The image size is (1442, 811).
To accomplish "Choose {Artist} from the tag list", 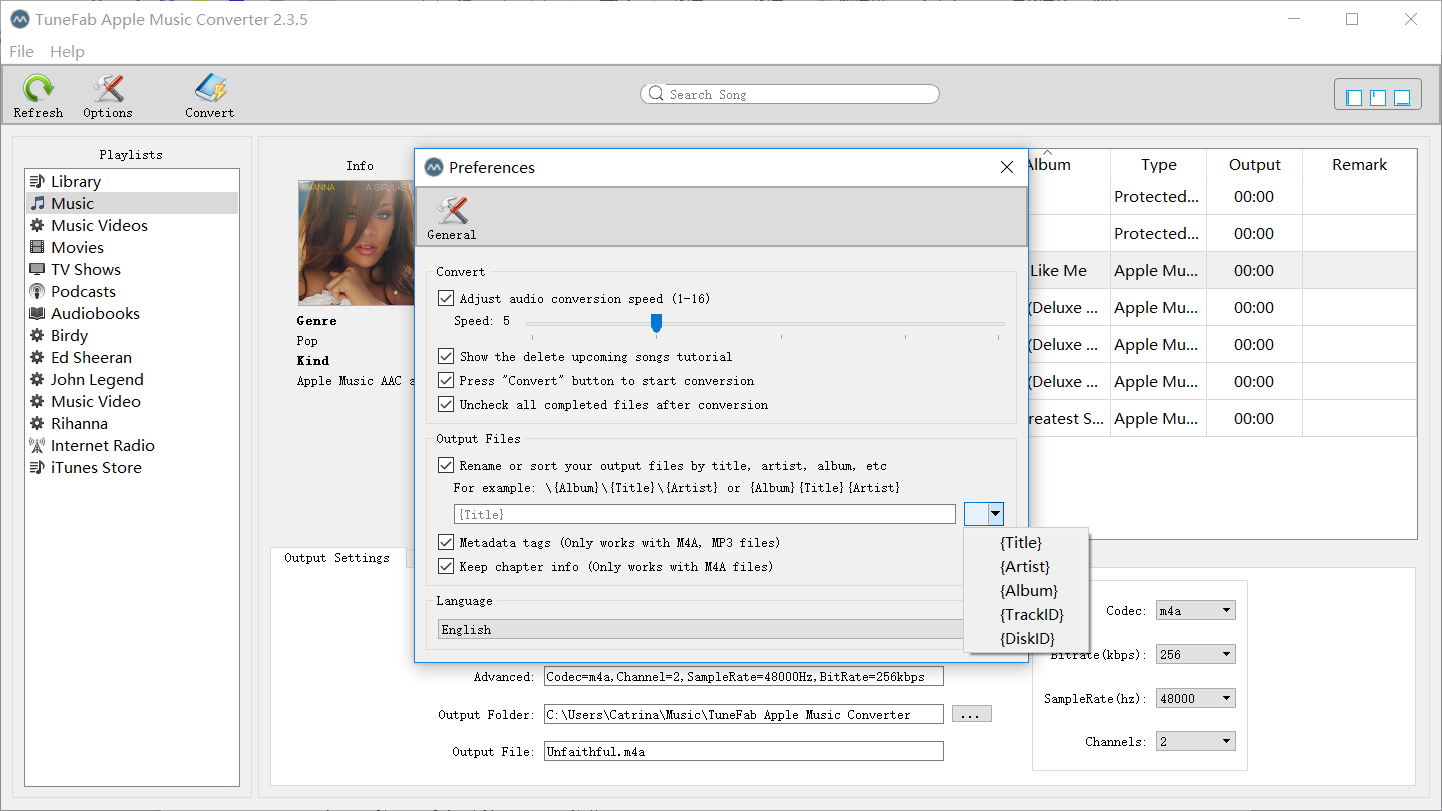I will [1025, 566].
